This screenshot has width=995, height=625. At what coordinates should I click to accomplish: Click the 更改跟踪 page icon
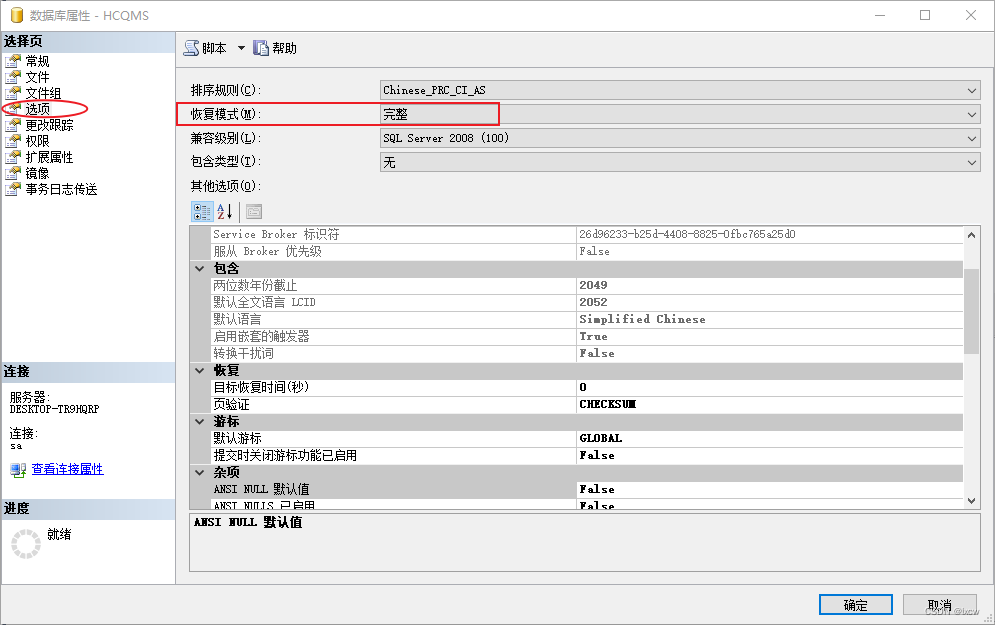coord(13,125)
